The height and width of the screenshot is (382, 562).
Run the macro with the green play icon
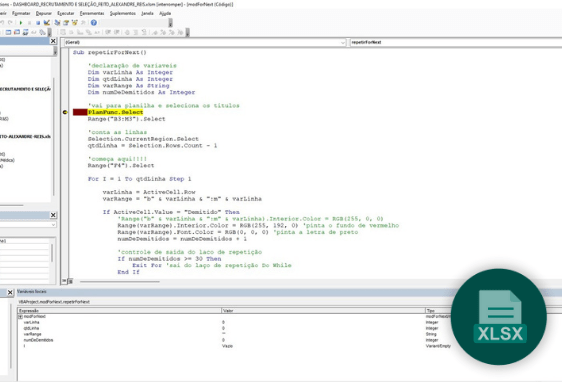(x=21, y=23)
